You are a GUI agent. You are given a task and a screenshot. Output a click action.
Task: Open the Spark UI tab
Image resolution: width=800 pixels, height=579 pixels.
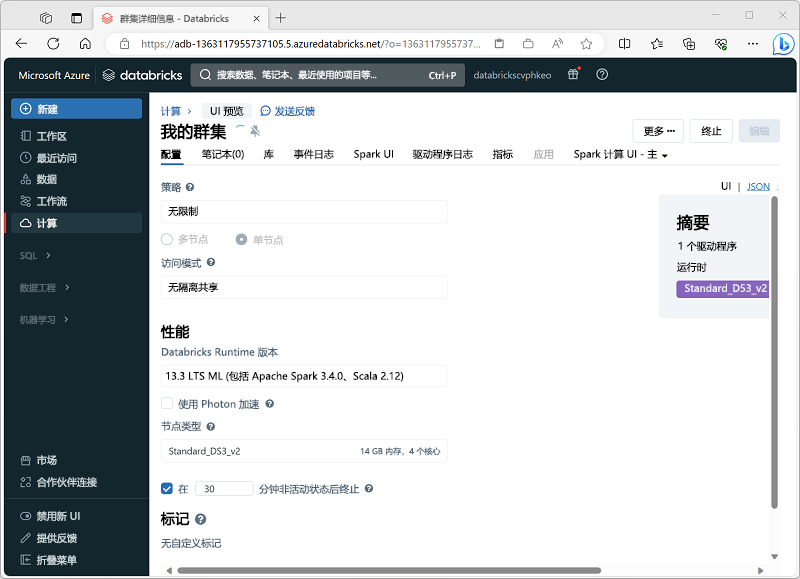374,154
